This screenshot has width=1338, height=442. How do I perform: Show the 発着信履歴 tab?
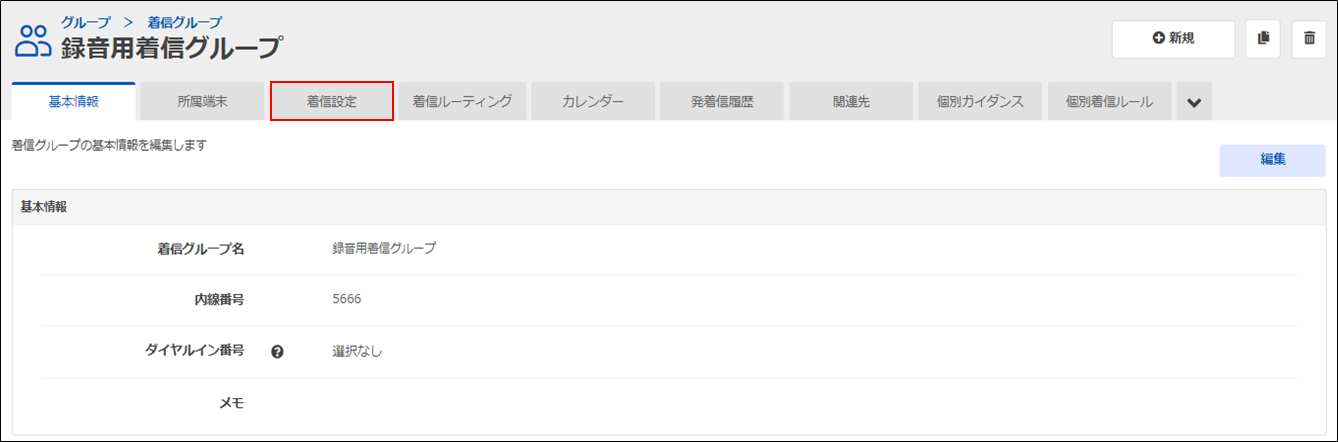coord(722,102)
